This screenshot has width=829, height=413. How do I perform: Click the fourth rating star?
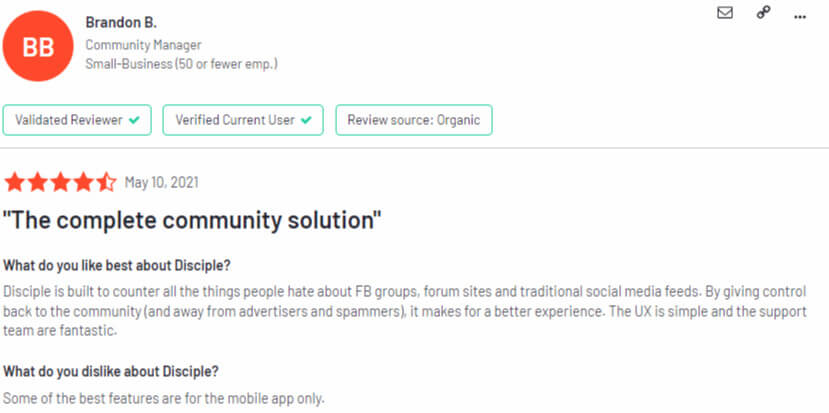(84, 182)
